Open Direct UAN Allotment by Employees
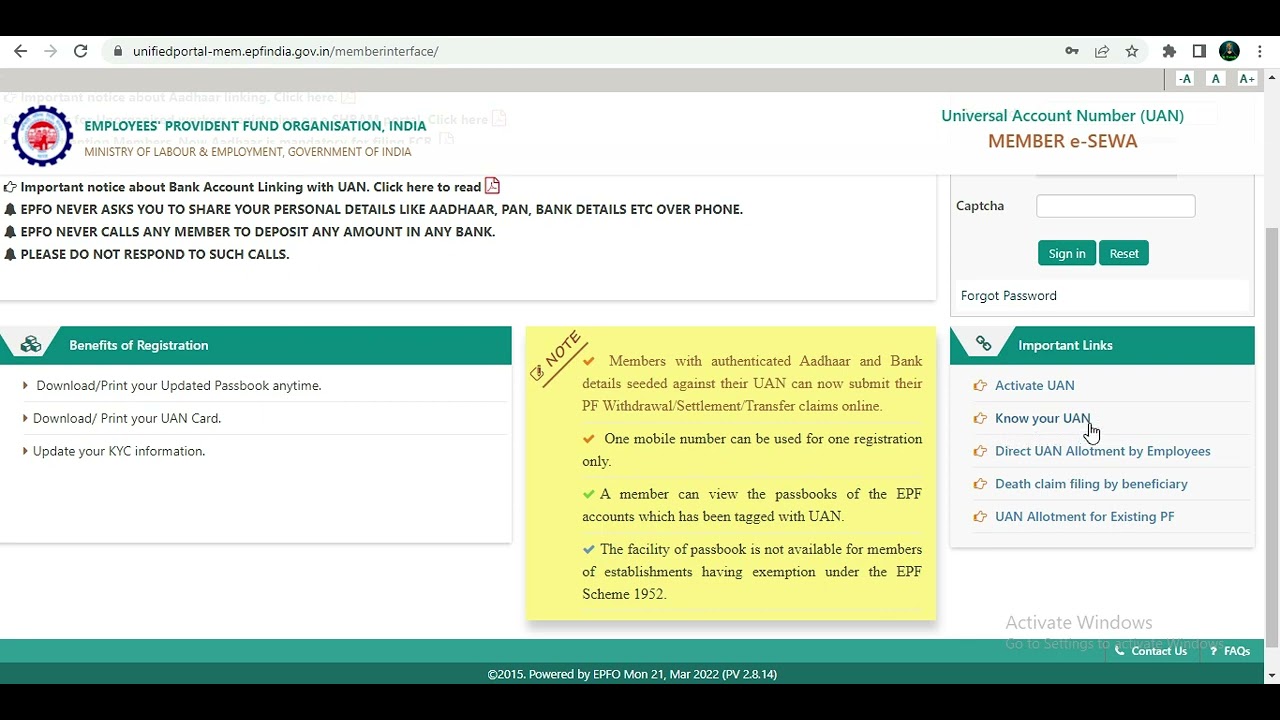The width and height of the screenshot is (1280, 720). (1102, 451)
